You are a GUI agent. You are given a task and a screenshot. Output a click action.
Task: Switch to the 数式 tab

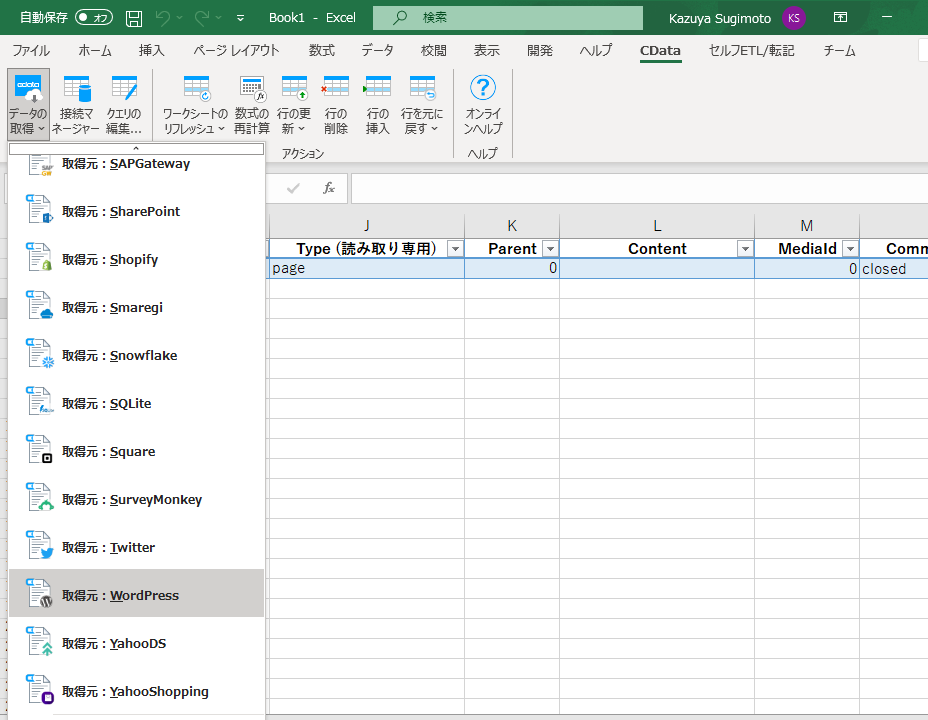click(321, 51)
